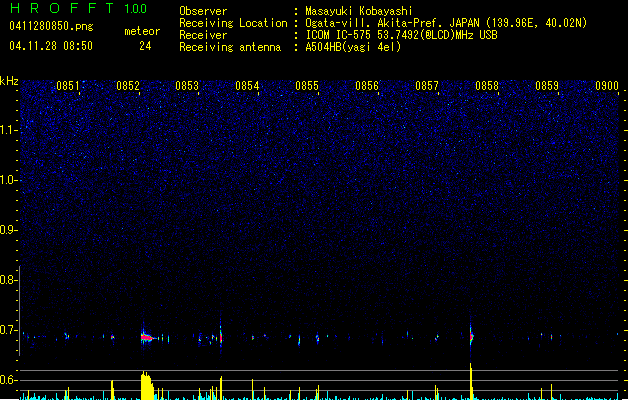629x400 pixels.
Task: Click the 0859 time axis marker
Action: (547, 86)
